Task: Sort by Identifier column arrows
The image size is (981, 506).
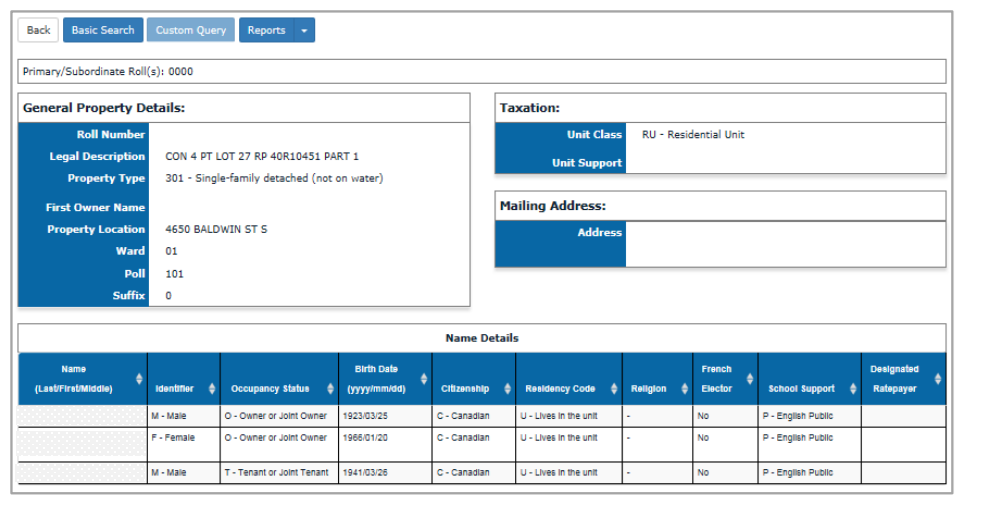Action: click(212, 389)
